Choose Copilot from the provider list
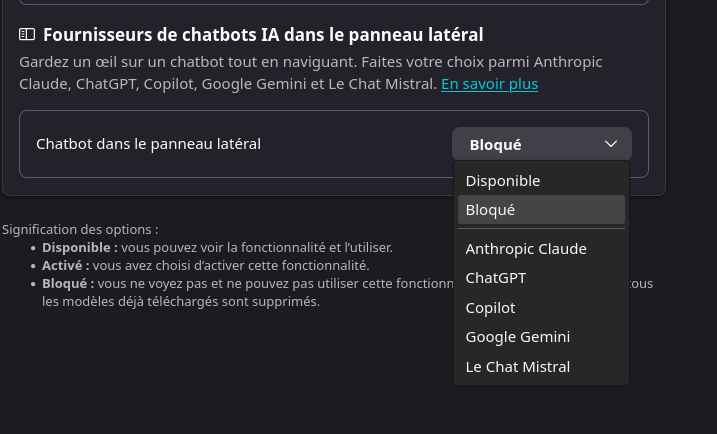This screenshot has height=434, width=717. [490, 308]
